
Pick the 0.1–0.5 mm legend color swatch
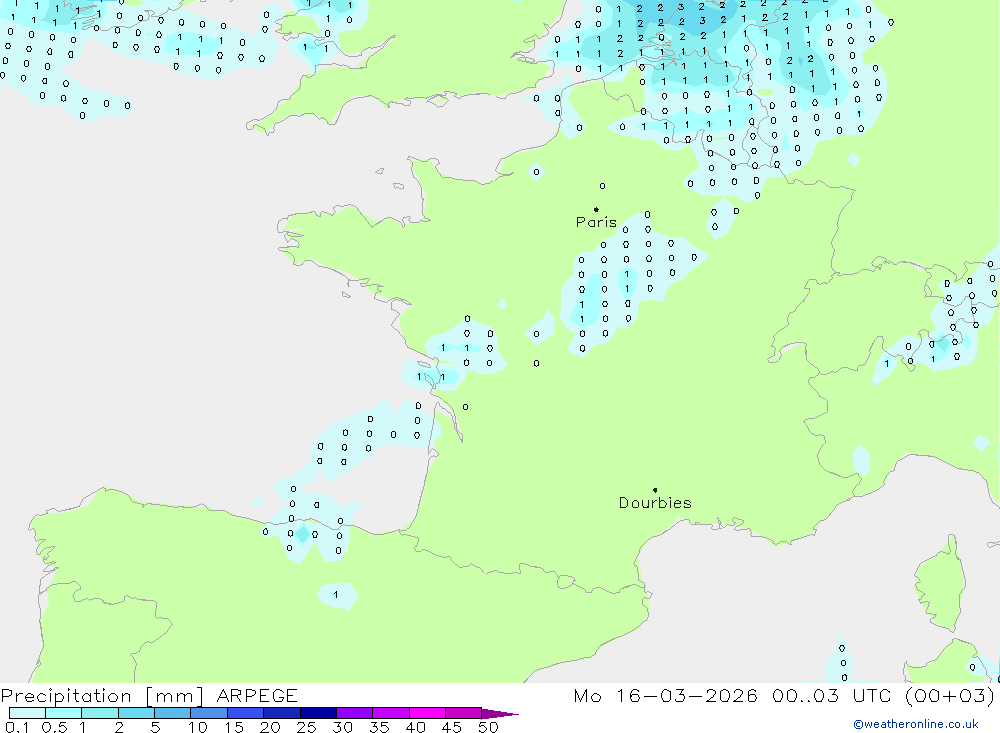[x=27, y=713]
